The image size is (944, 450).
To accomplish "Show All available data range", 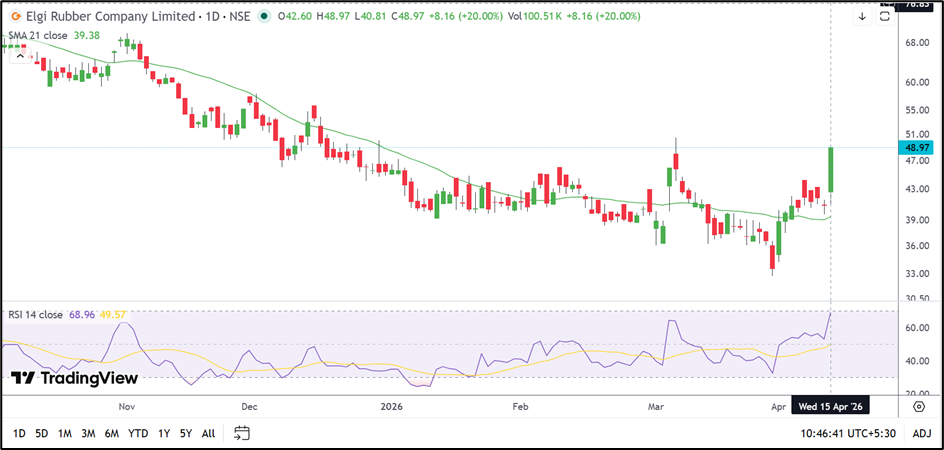I will [208, 433].
